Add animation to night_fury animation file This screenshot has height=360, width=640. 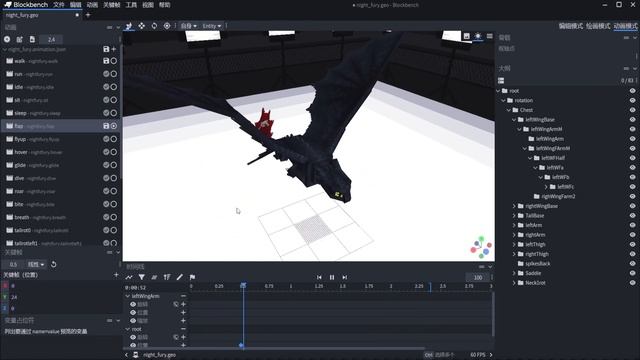coord(114,49)
